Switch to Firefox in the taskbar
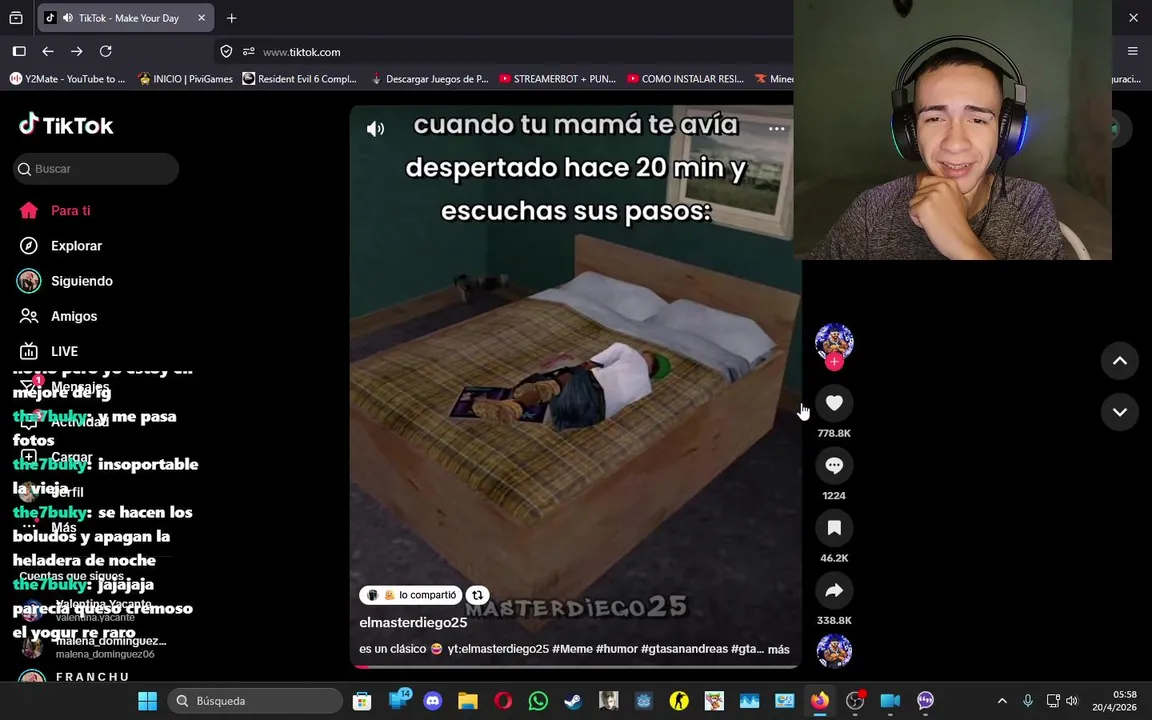The height and width of the screenshot is (720, 1152). pos(820,701)
